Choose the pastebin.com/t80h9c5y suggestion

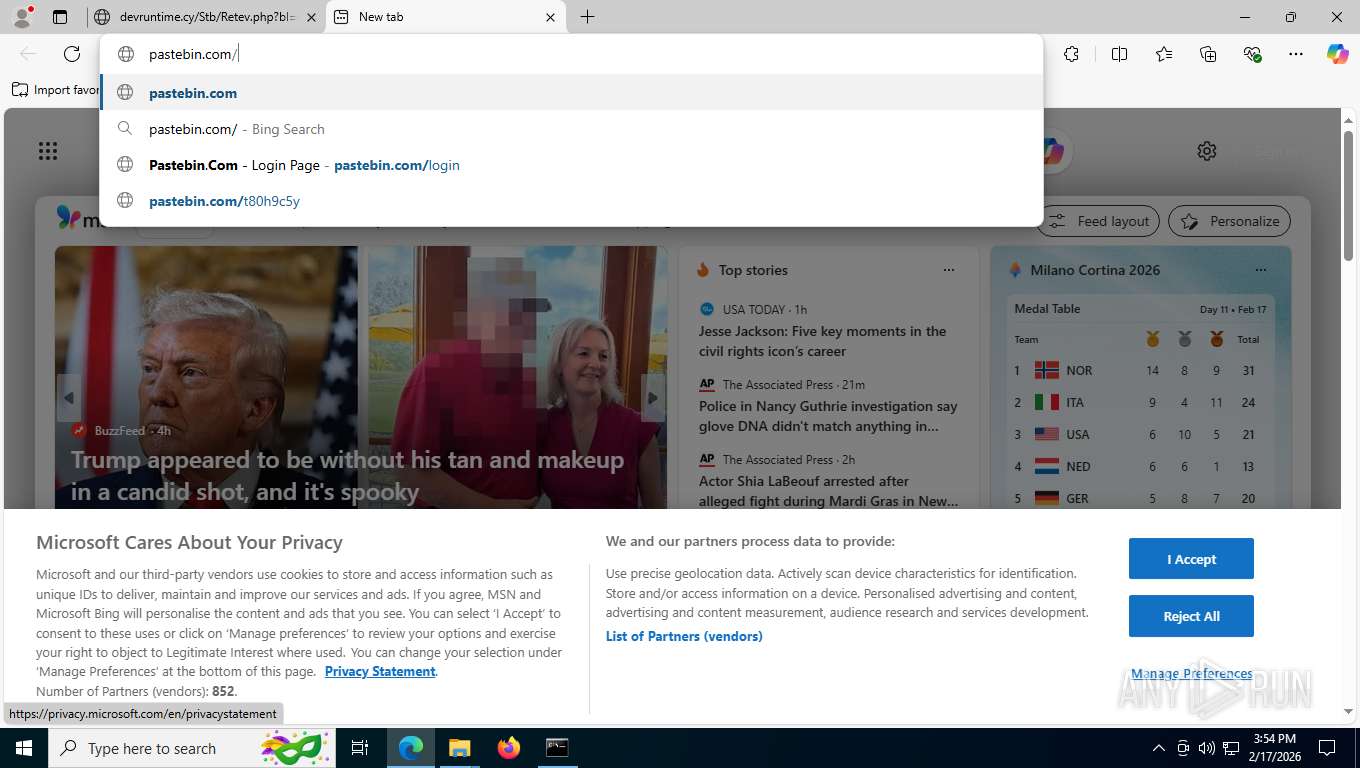coord(571,201)
